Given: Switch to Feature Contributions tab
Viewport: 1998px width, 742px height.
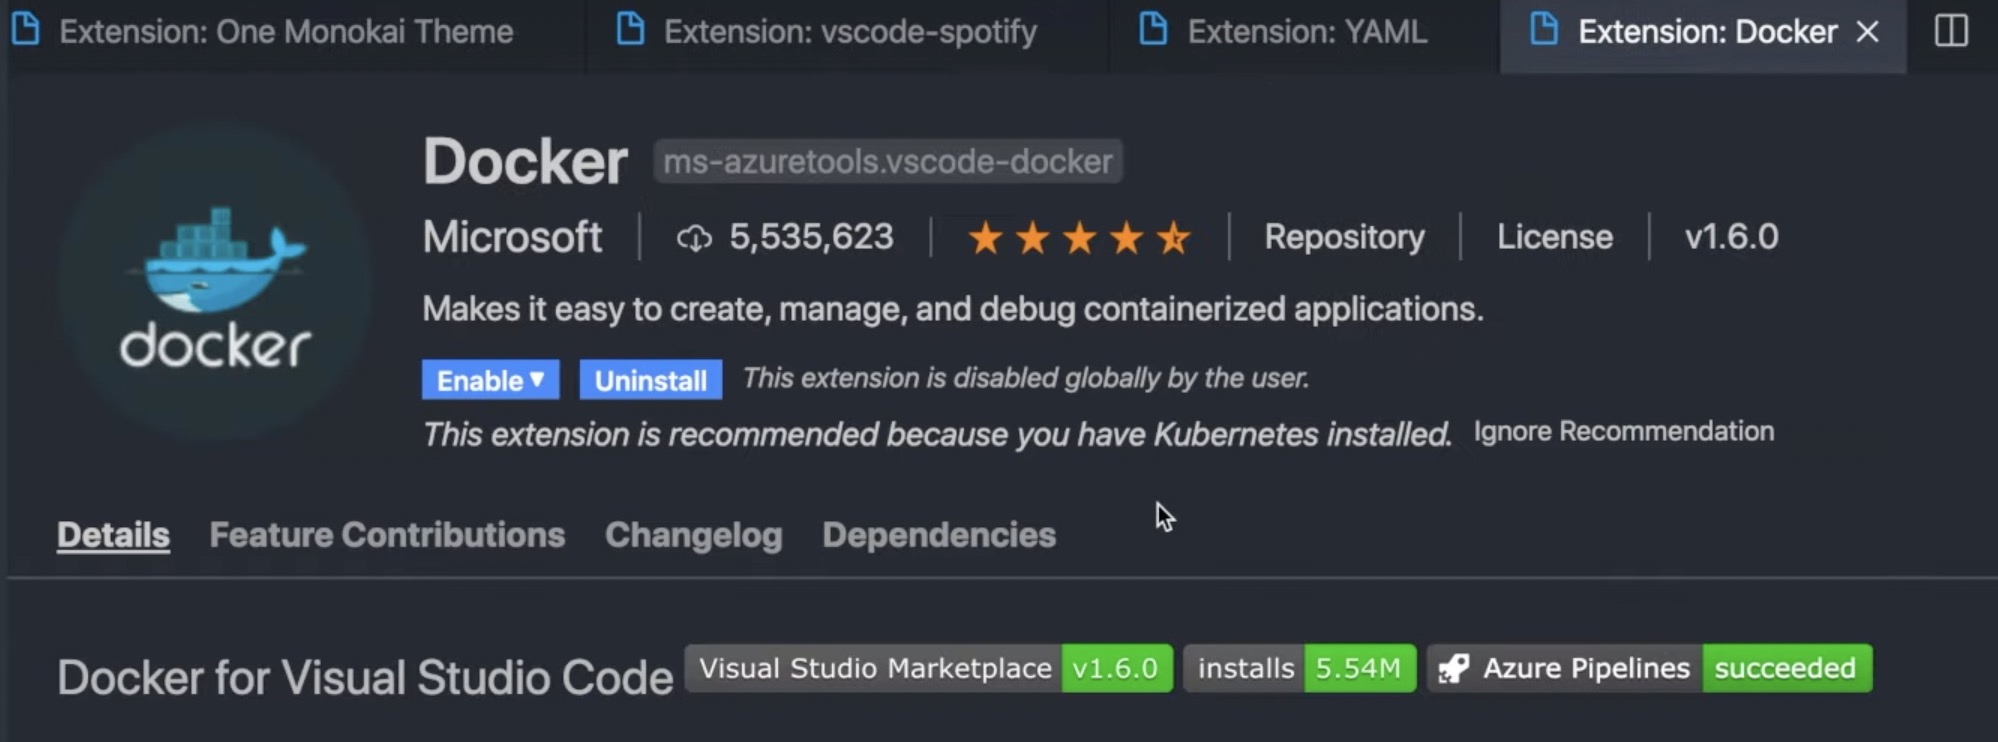Looking at the screenshot, I should point(387,535).
